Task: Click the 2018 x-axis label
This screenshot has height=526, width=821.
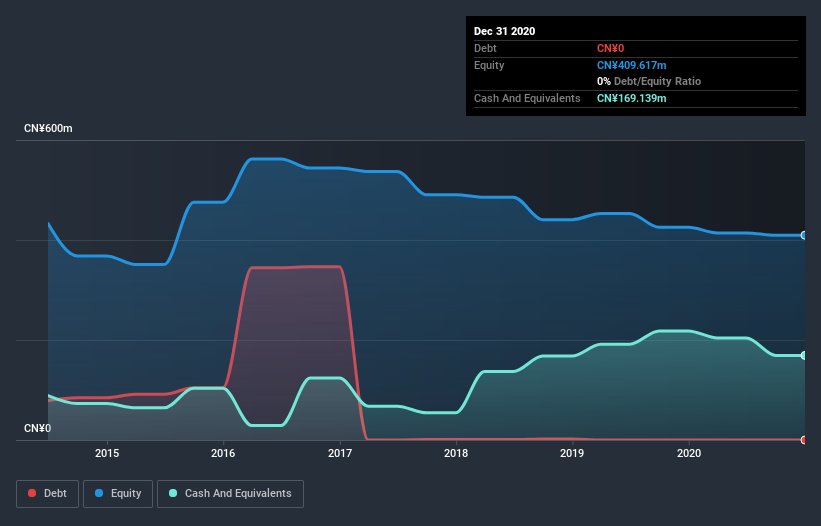Action: 456,453
